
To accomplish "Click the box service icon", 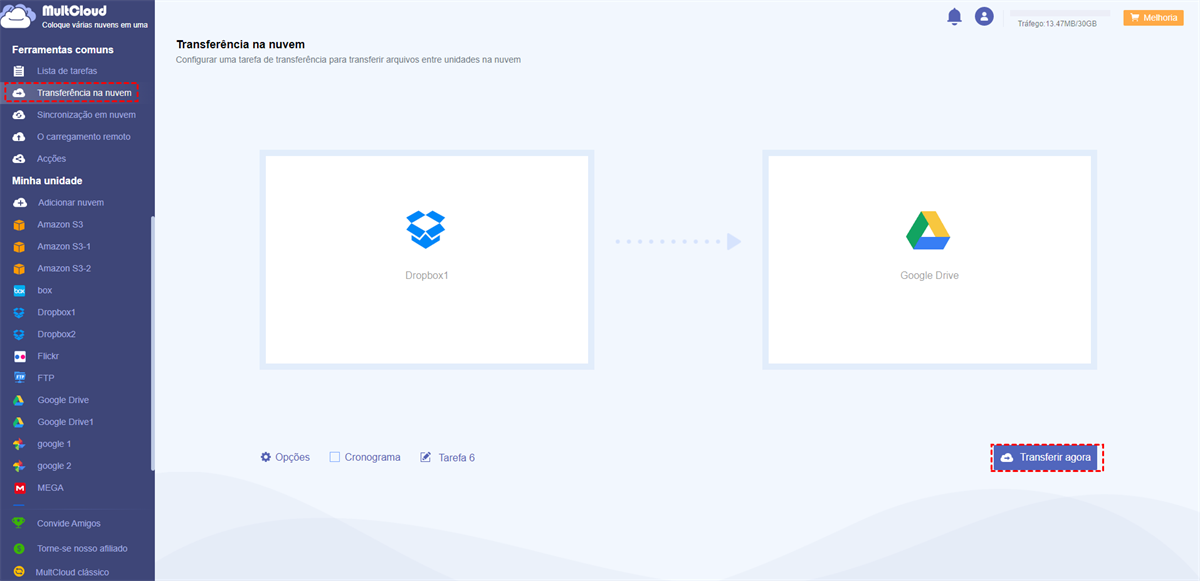I will click(x=19, y=291).
